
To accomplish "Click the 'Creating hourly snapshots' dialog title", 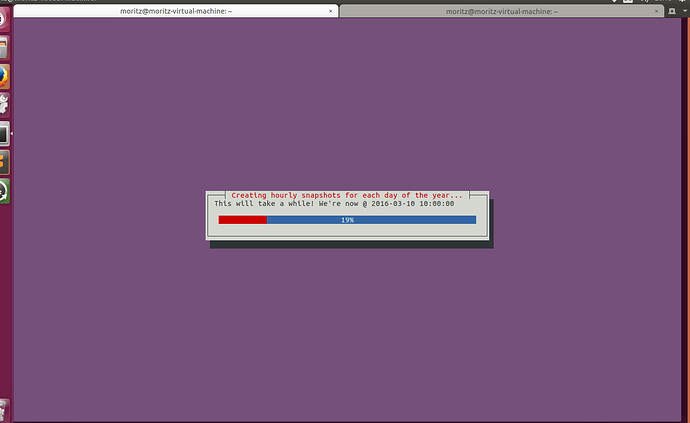I will pyautogui.click(x=347, y=195).
